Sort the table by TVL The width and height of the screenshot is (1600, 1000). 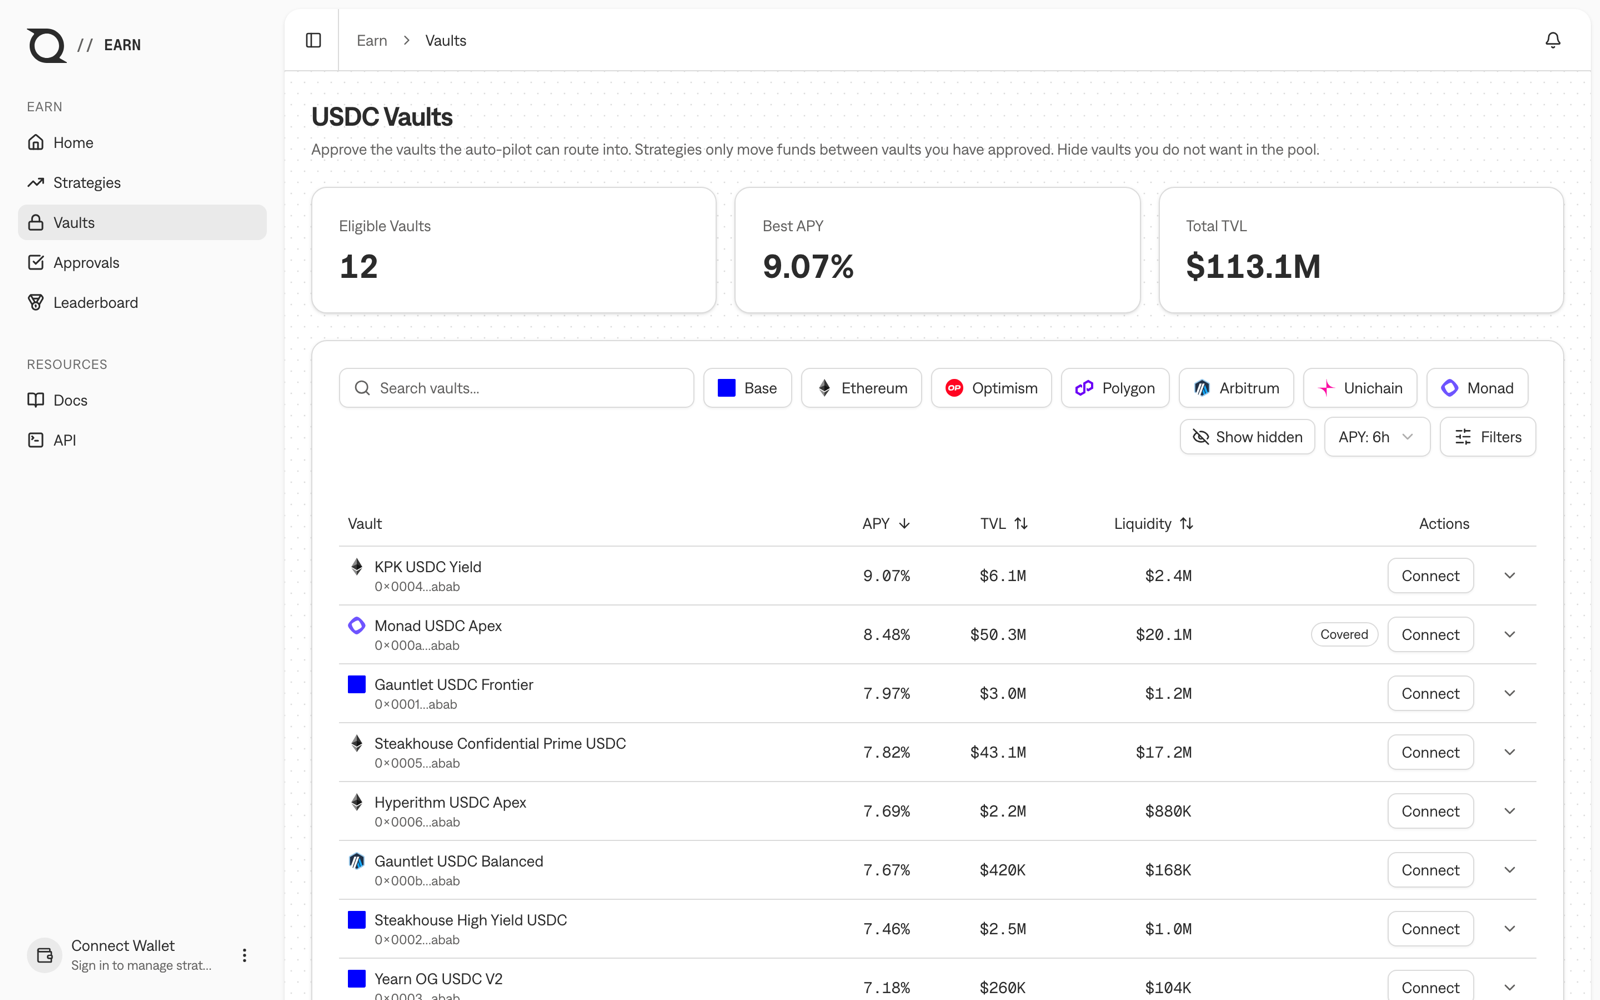(1004, 524)
